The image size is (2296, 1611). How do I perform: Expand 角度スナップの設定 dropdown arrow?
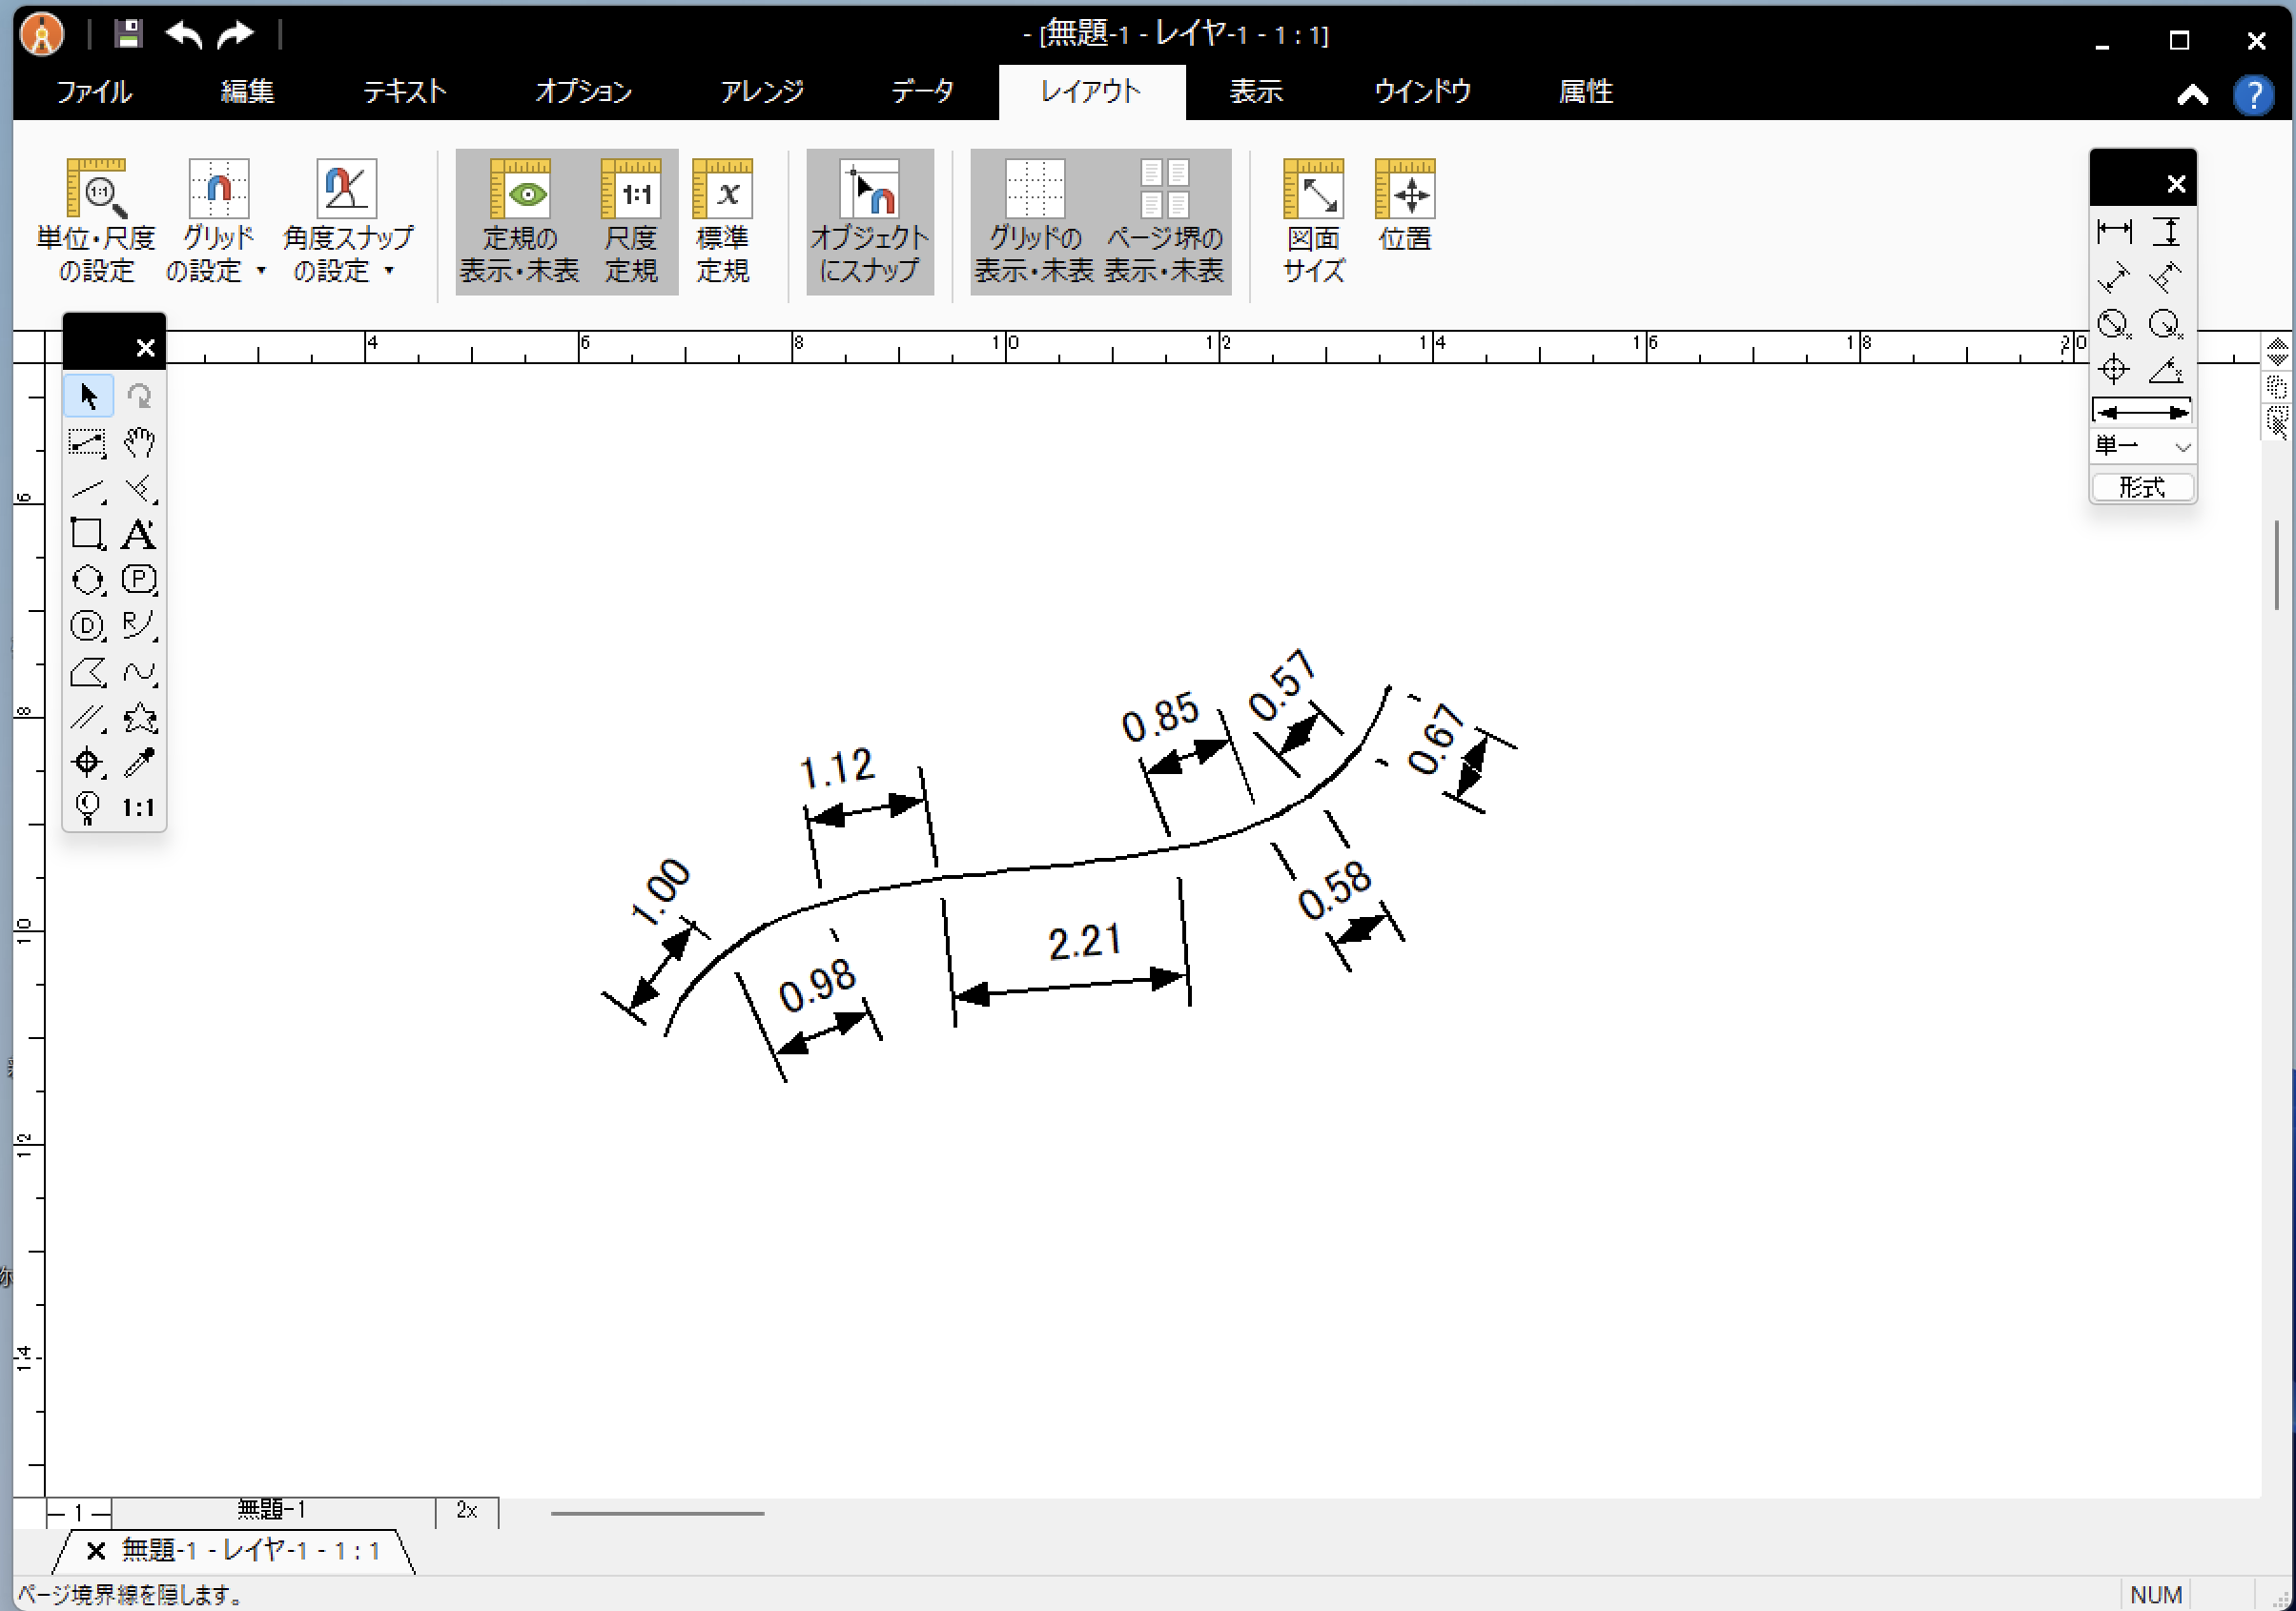pos(389,271)
